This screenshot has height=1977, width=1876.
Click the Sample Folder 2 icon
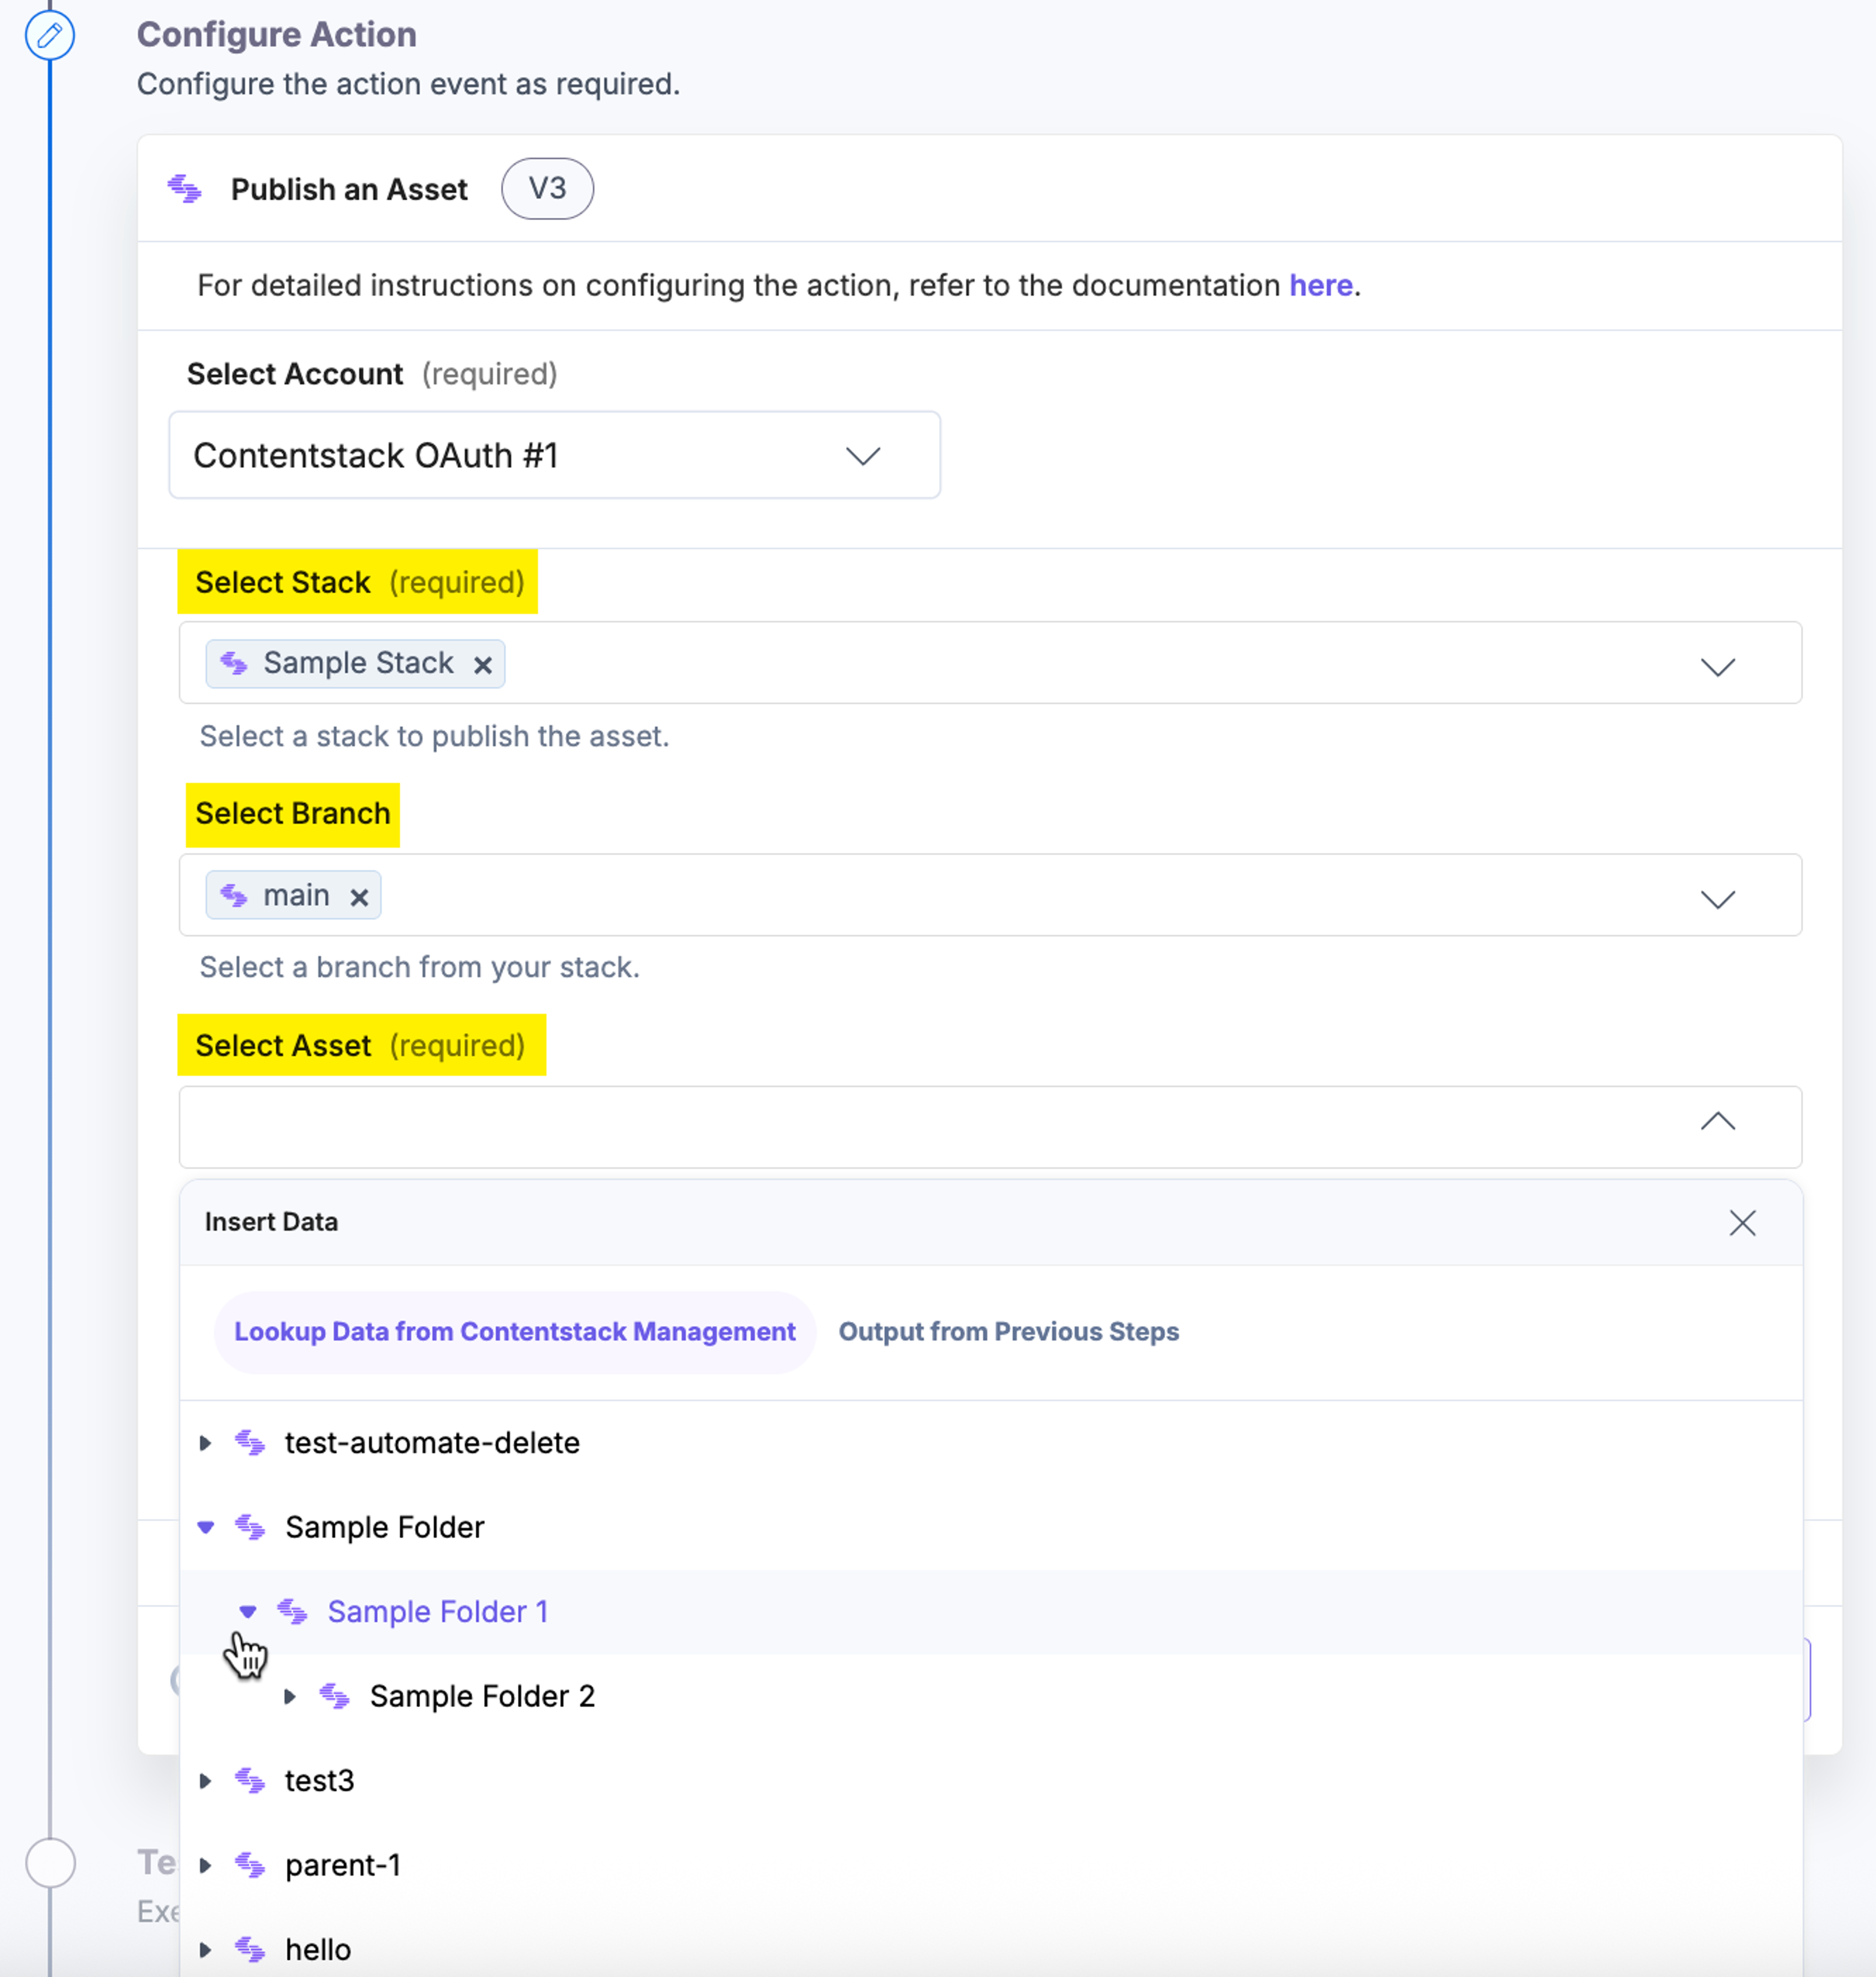(x=334, y=1696)
